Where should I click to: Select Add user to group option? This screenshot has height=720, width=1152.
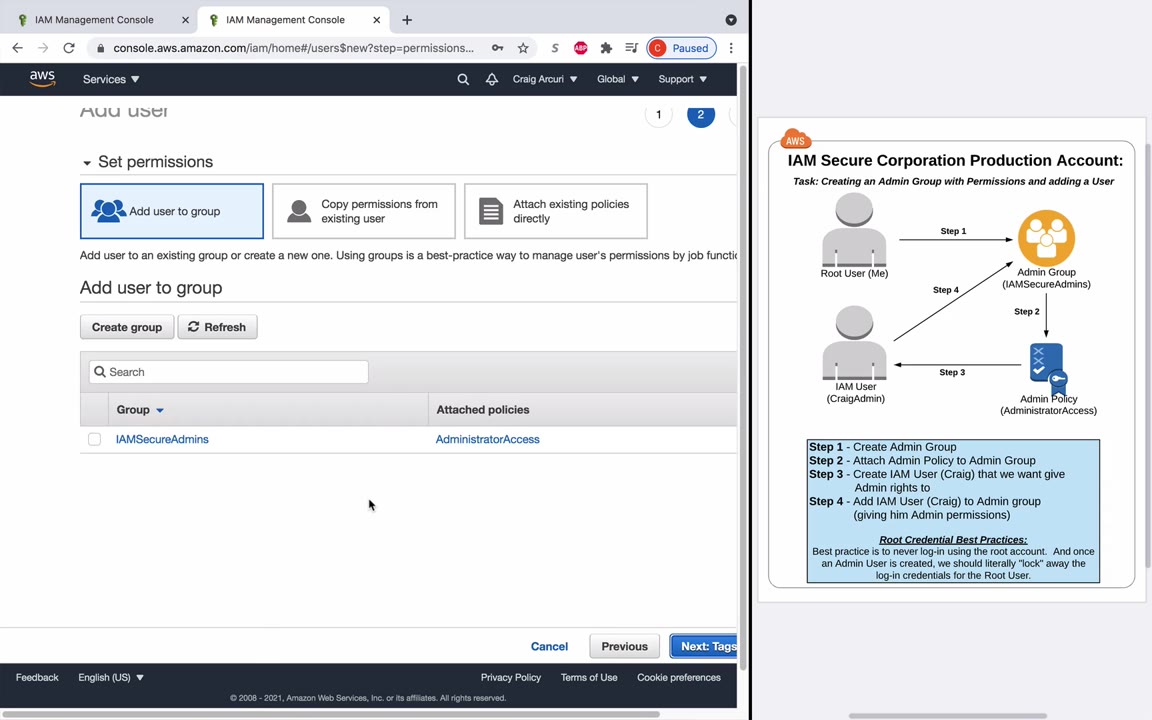coord(172,211)
